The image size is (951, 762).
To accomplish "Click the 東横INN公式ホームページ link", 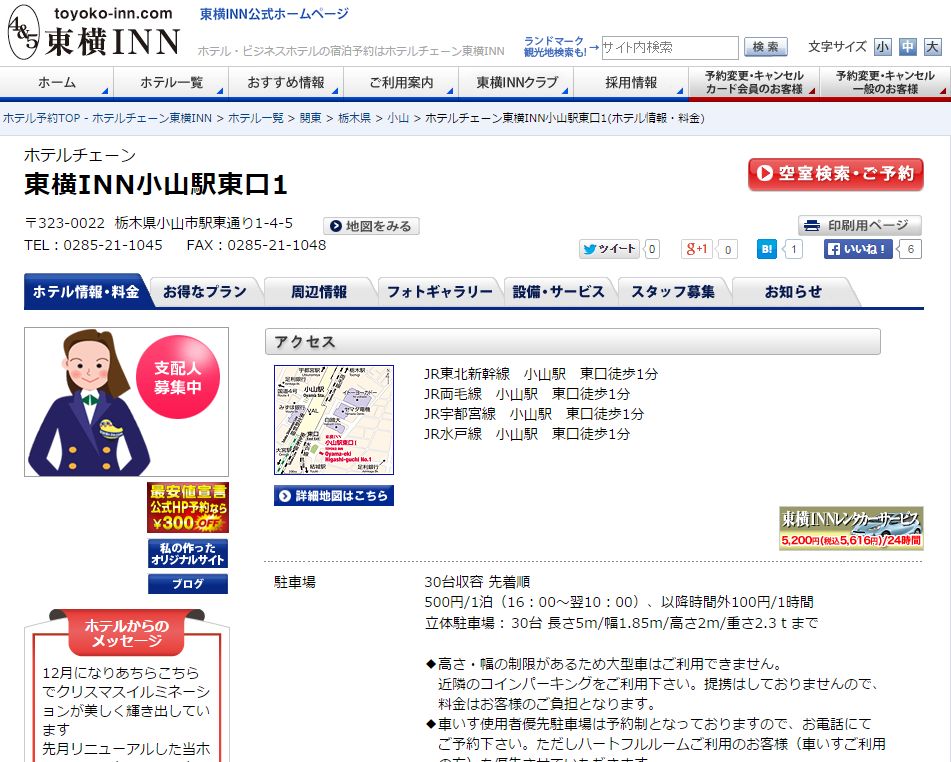I will click(274, 14).
